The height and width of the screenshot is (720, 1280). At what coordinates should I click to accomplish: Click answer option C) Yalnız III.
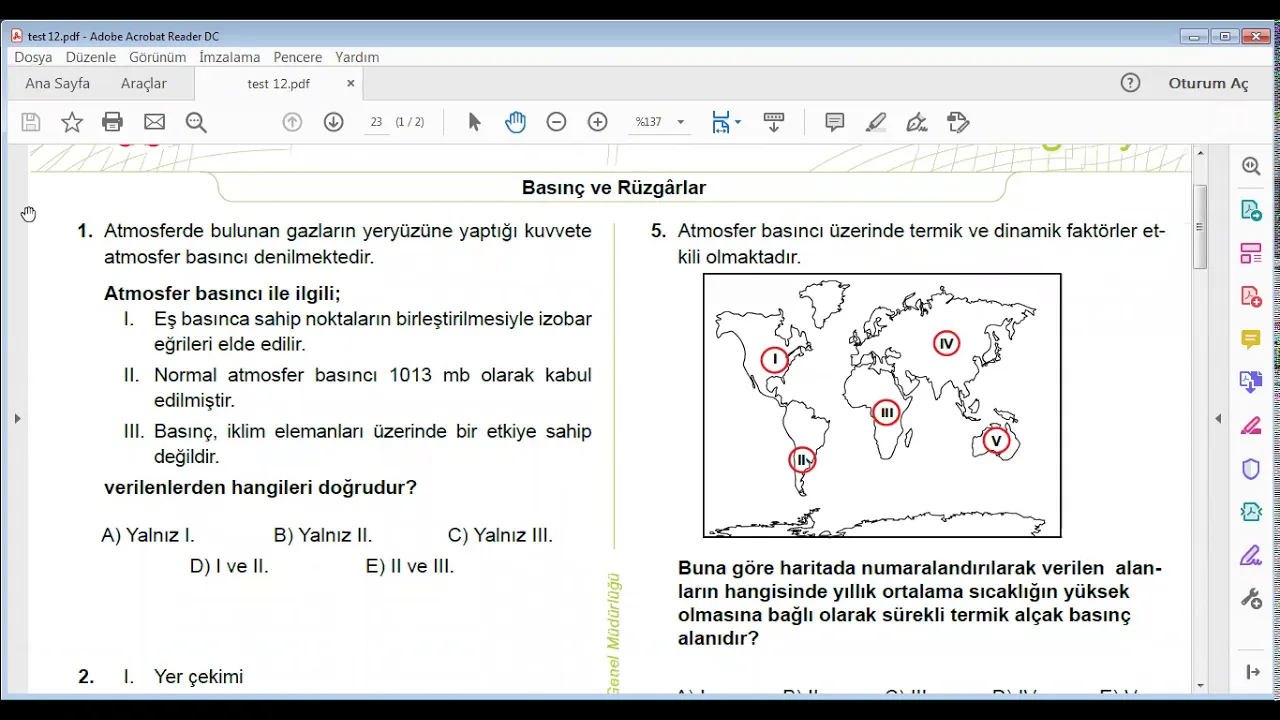[500, 535]
